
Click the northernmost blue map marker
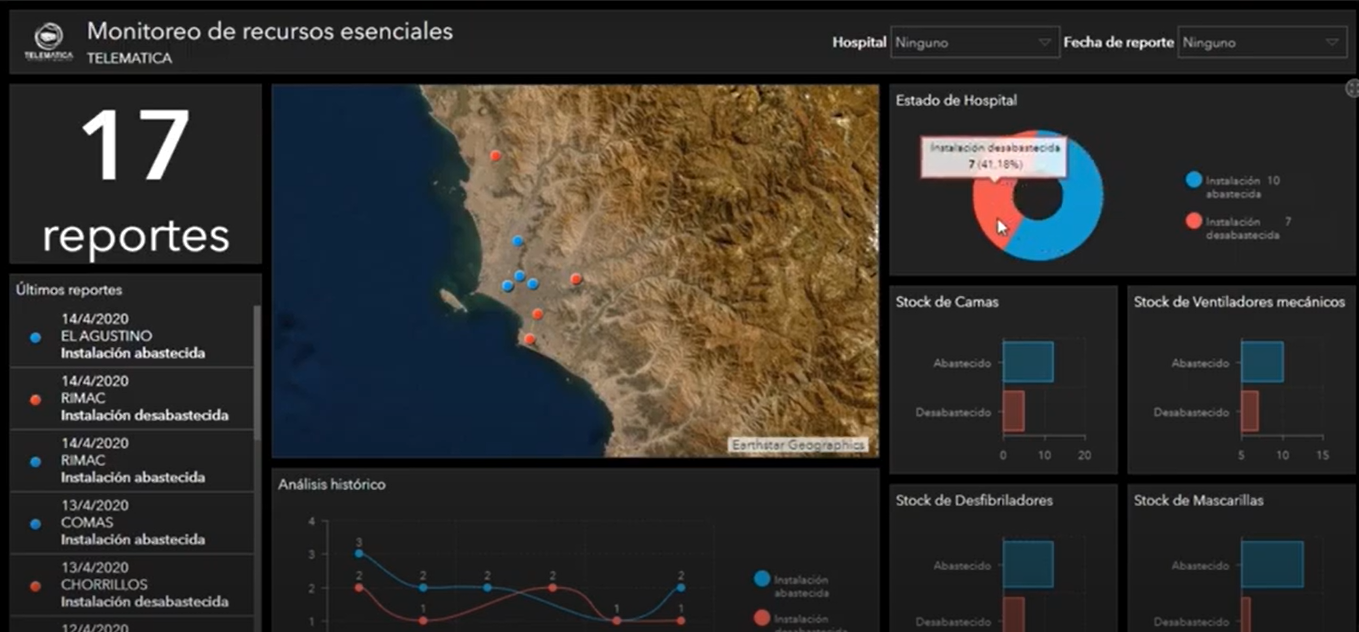coord(517,241)
